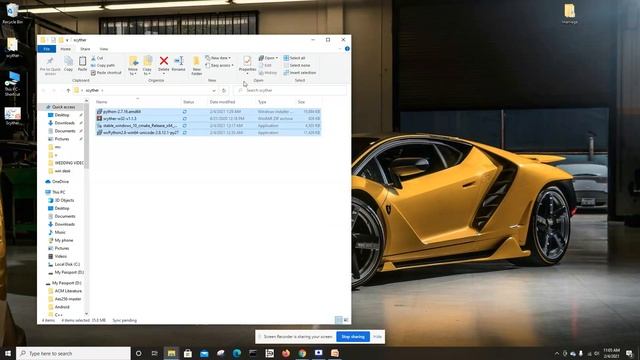Open the New item dropdown
This screenshot has height=360, width=640.
[218, 58]
